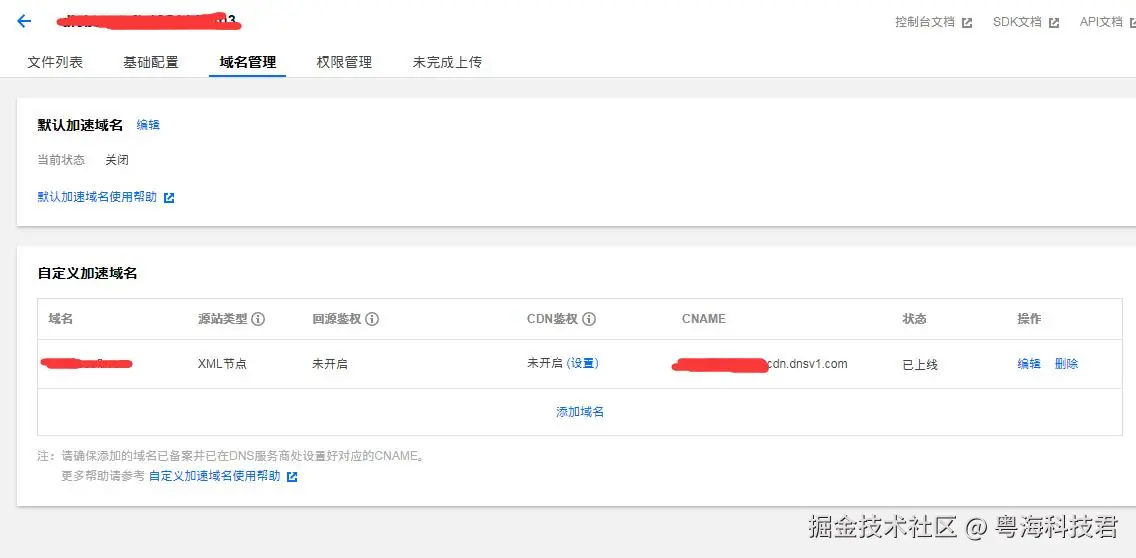Open 自定义加速域名使用帮助 link
The image size is (1136, 558).
point(214,476)
